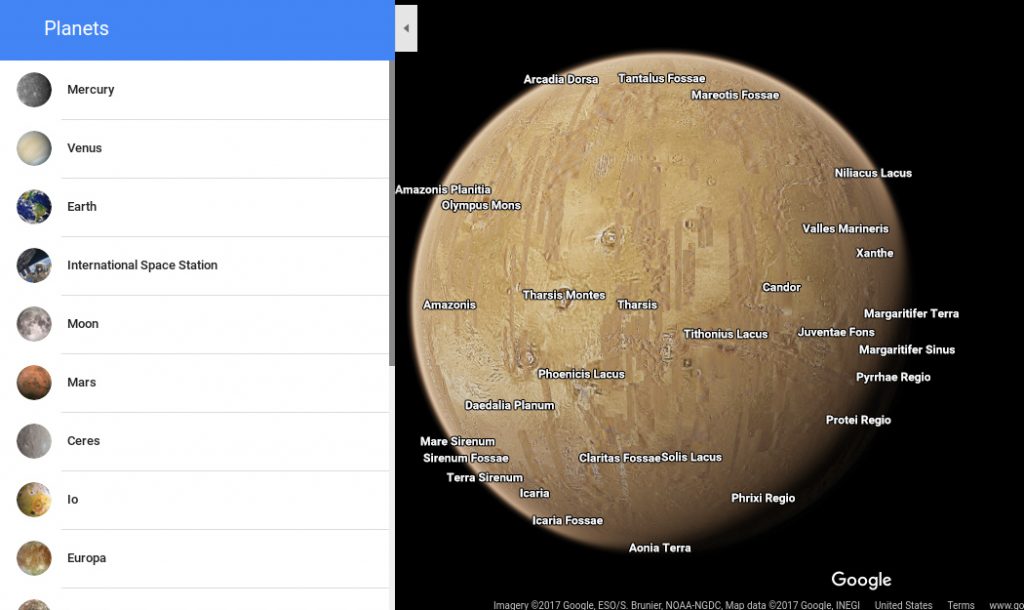
Task: Select the Valles Marineris map label
Action: 845,229
